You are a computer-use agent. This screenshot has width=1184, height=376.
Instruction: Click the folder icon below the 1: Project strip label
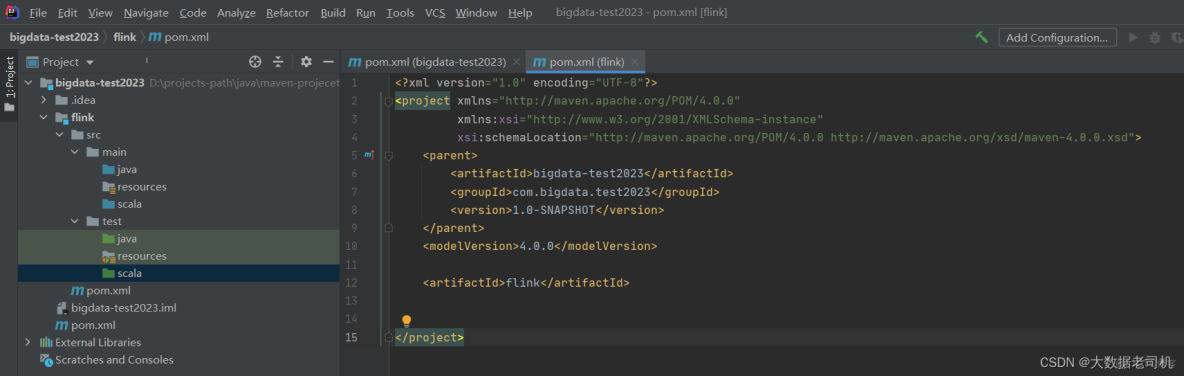(9, 107)
